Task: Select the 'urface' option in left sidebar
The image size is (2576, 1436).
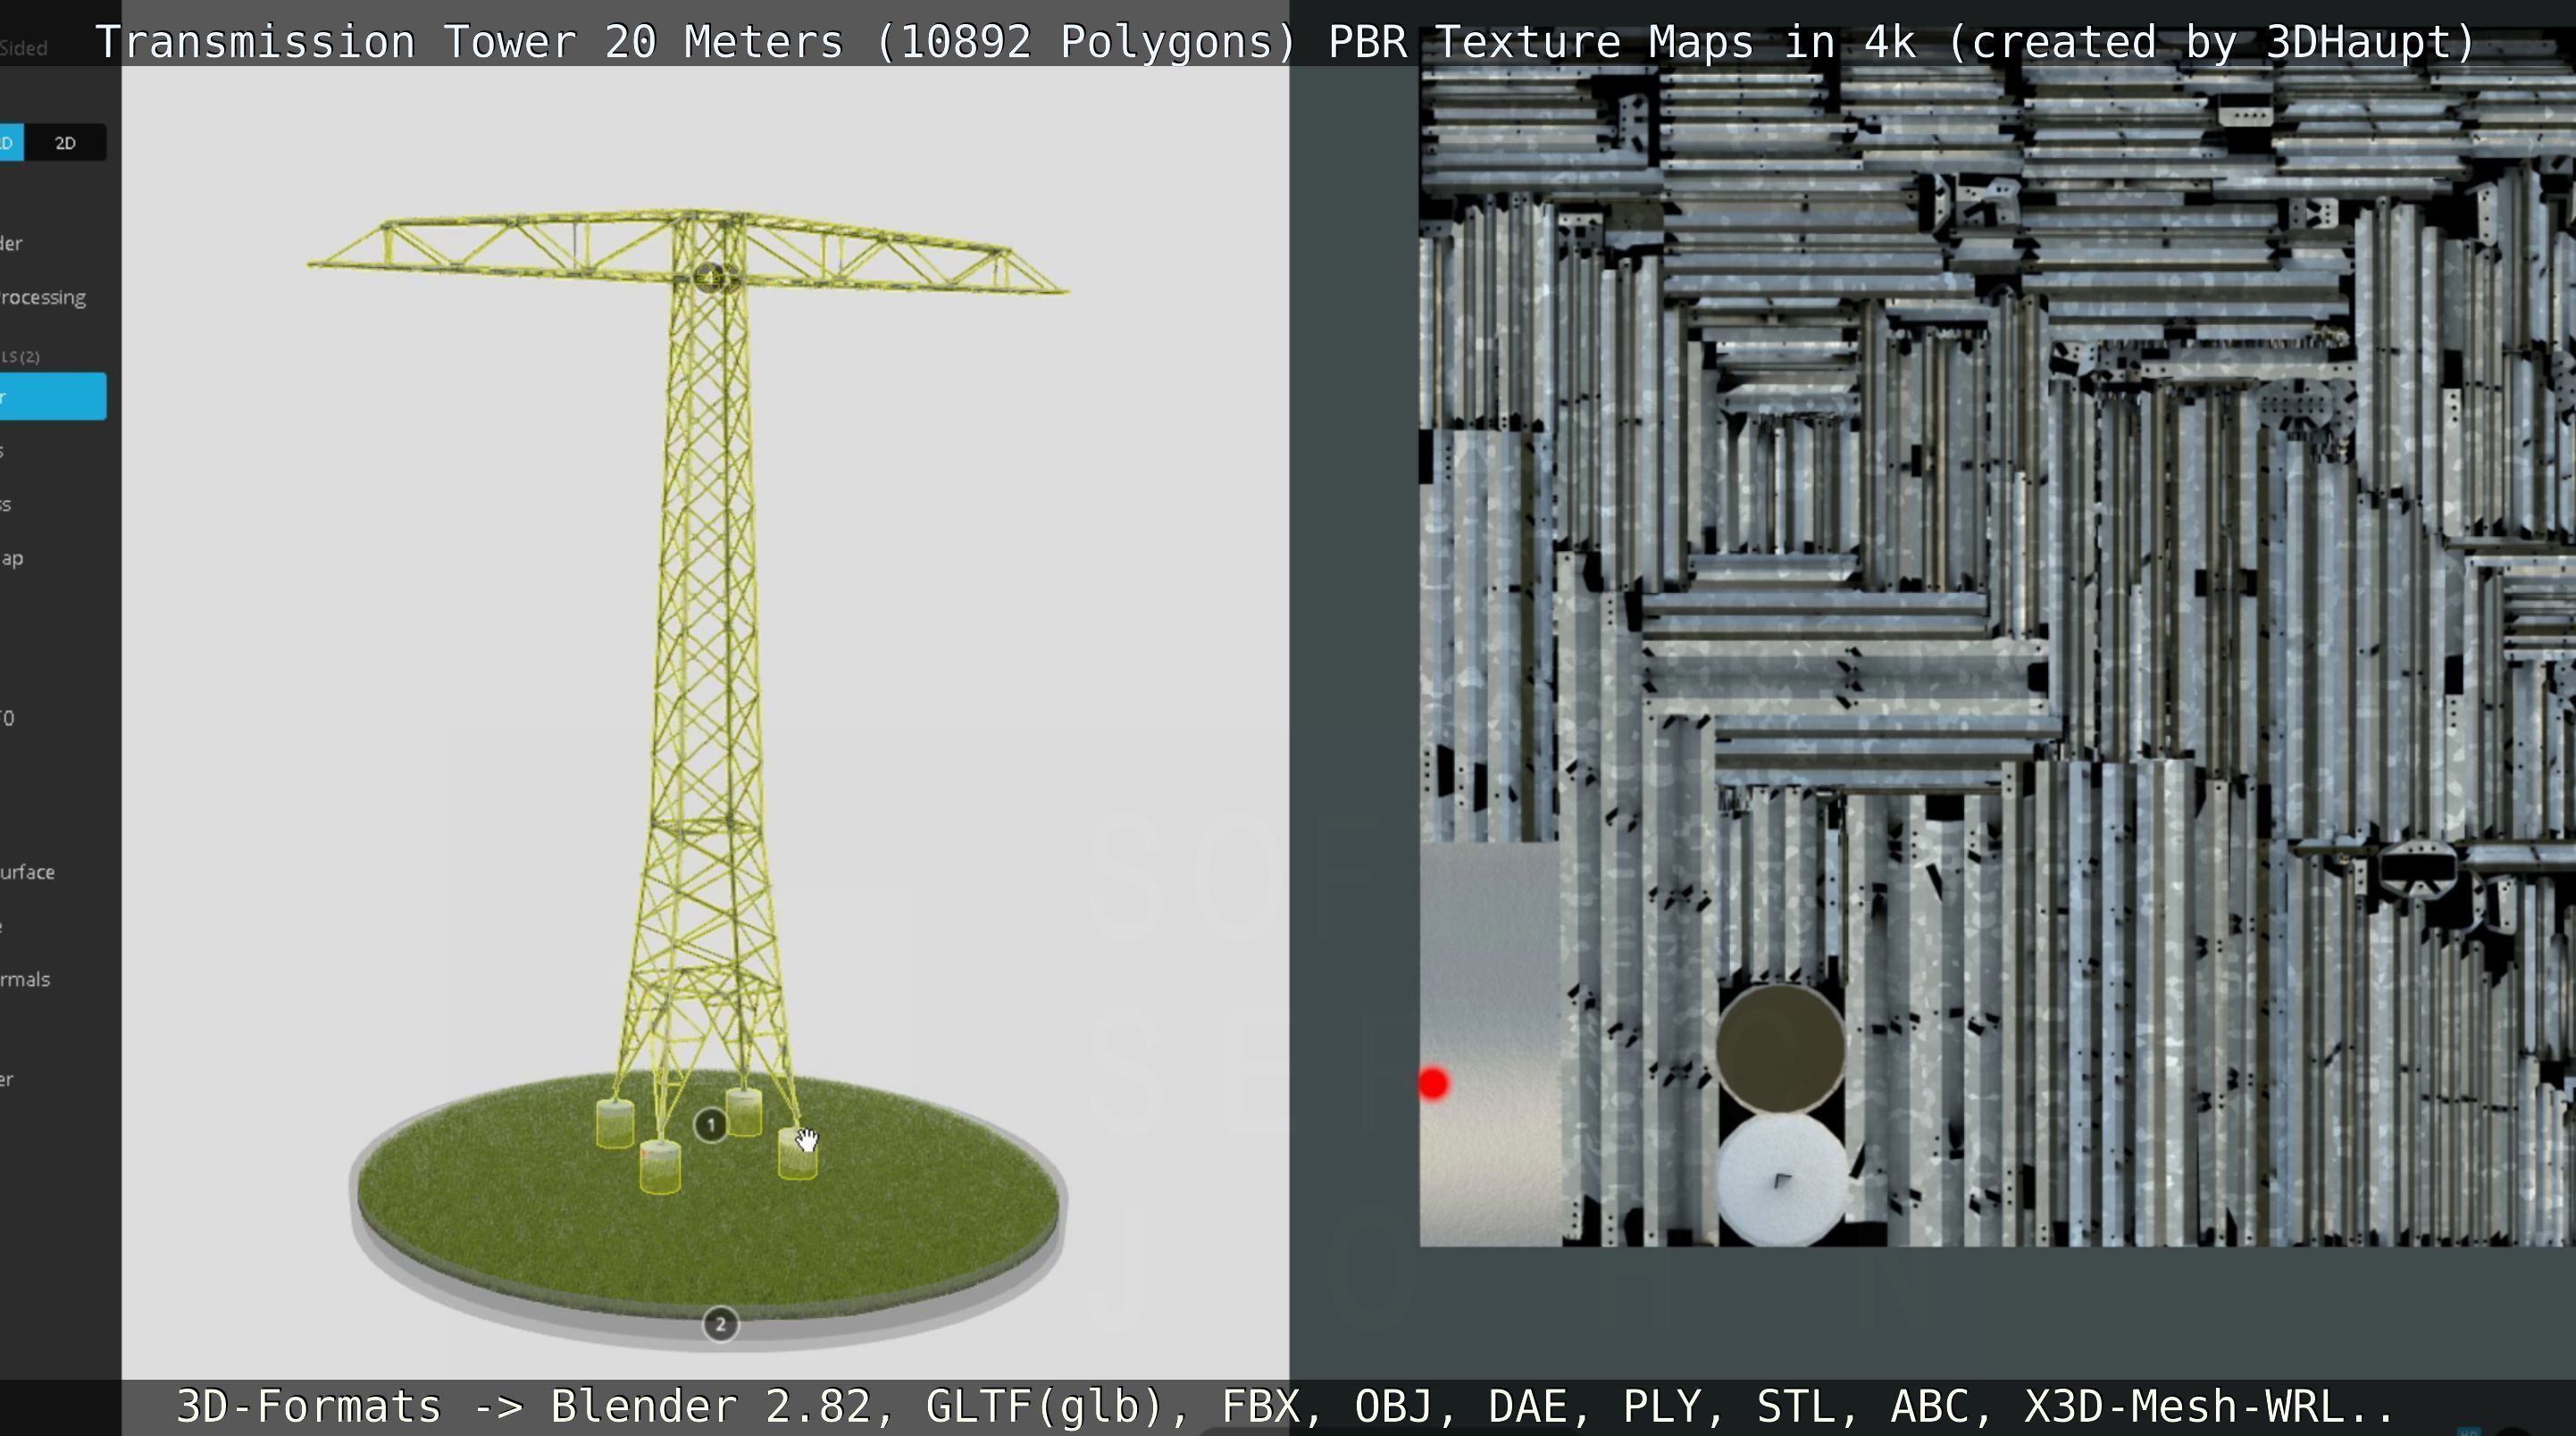Action: click(x=28, y=872)
